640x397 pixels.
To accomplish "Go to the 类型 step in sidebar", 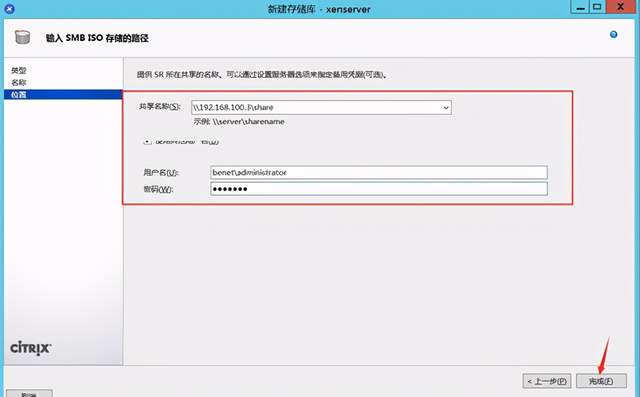I will click(x=19, y=71).
